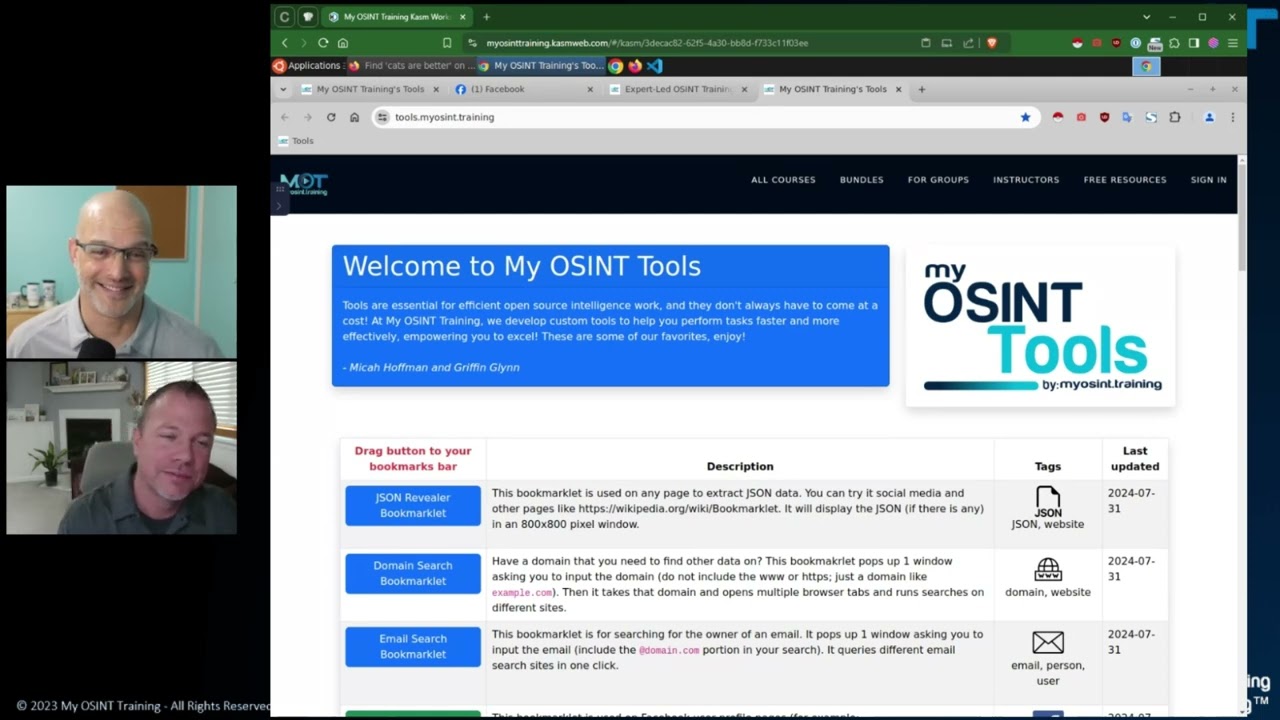Image resolution: width=1280 pixels, height=720 pixels.
Task: Open the inner Chrome profile icon
Action: 1209,117
